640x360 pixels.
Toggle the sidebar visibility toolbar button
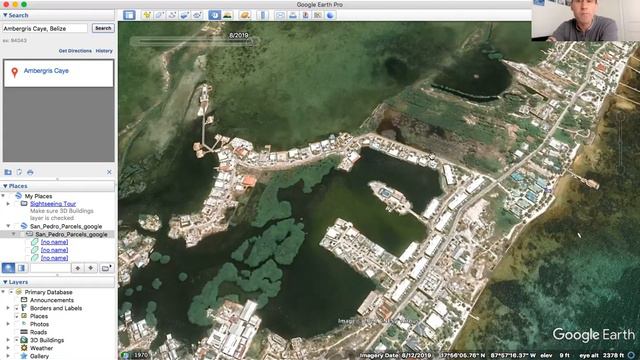coord(129,15)
